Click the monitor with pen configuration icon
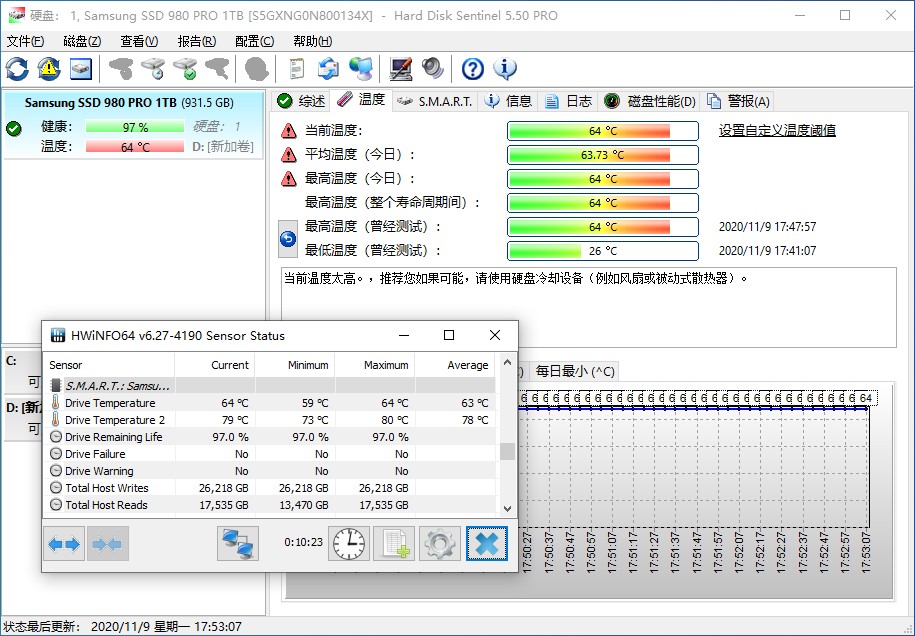 pyautogui.click(x=401, y=69)
